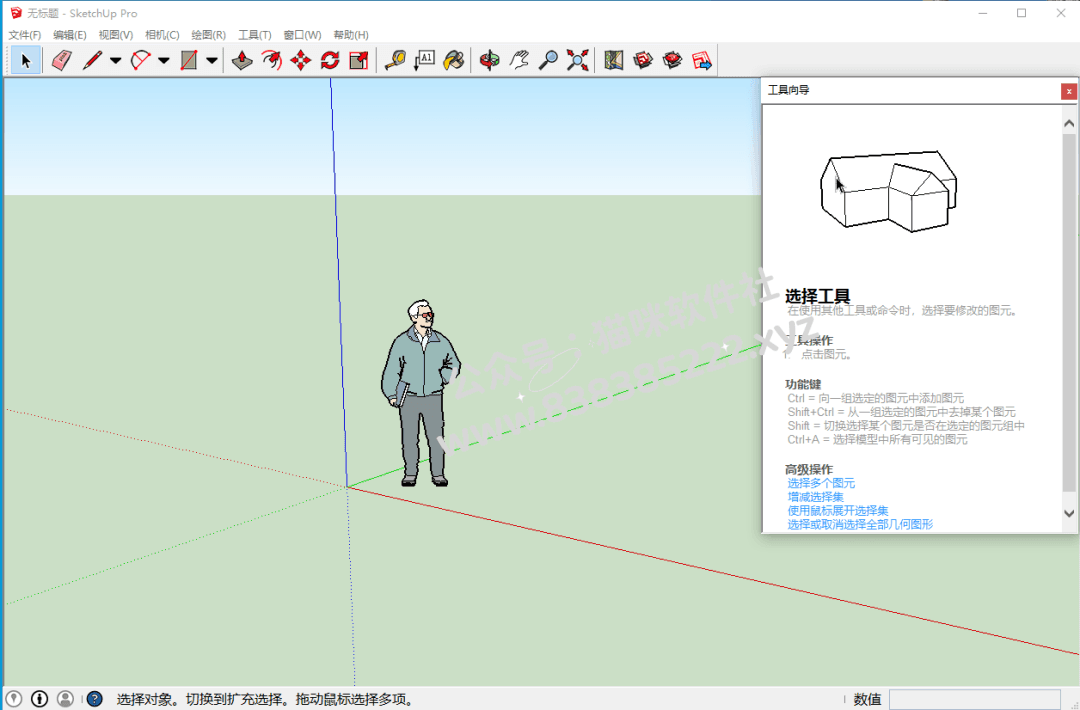Select the Orbit tool

click(490, 61)
